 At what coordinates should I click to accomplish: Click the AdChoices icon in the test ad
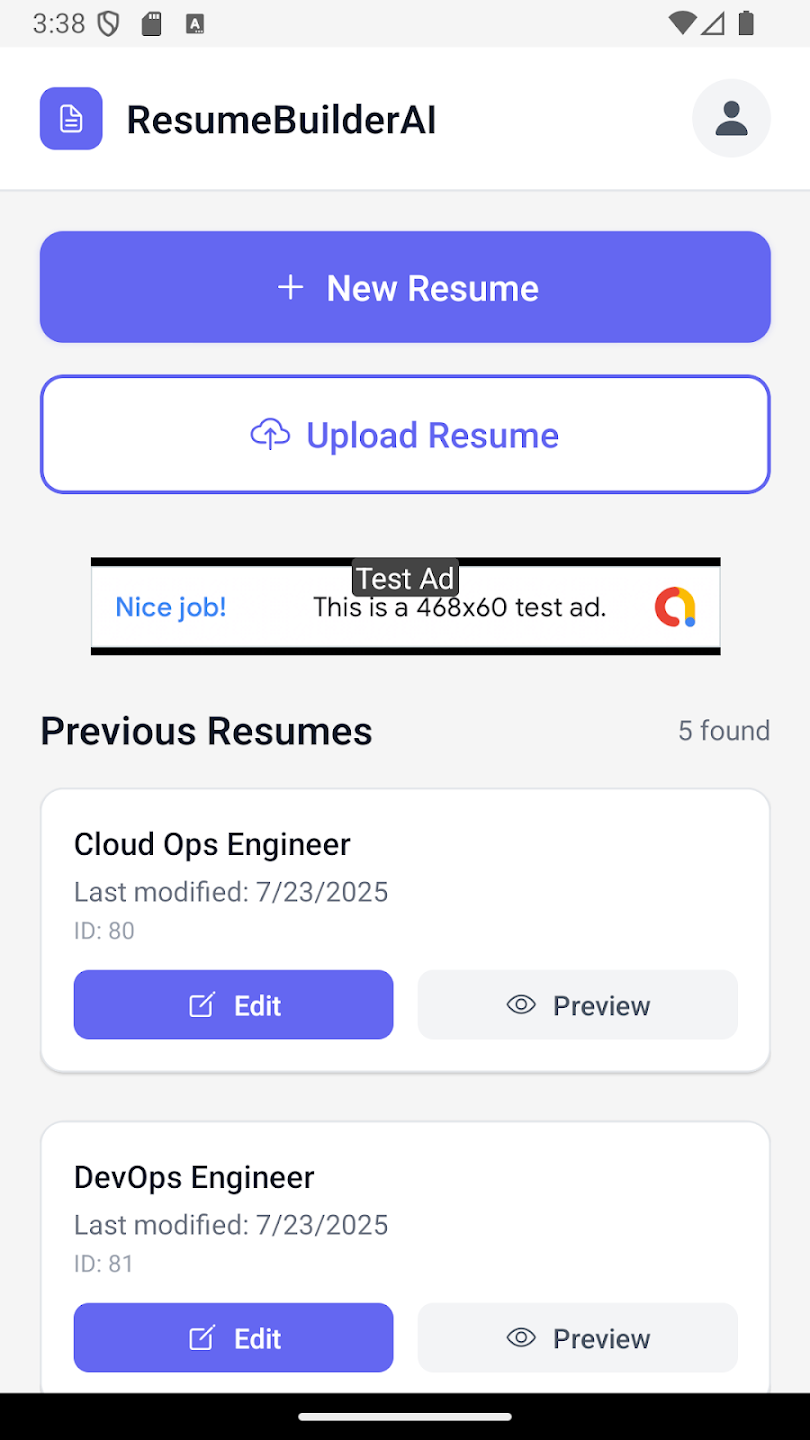point(676,606)
